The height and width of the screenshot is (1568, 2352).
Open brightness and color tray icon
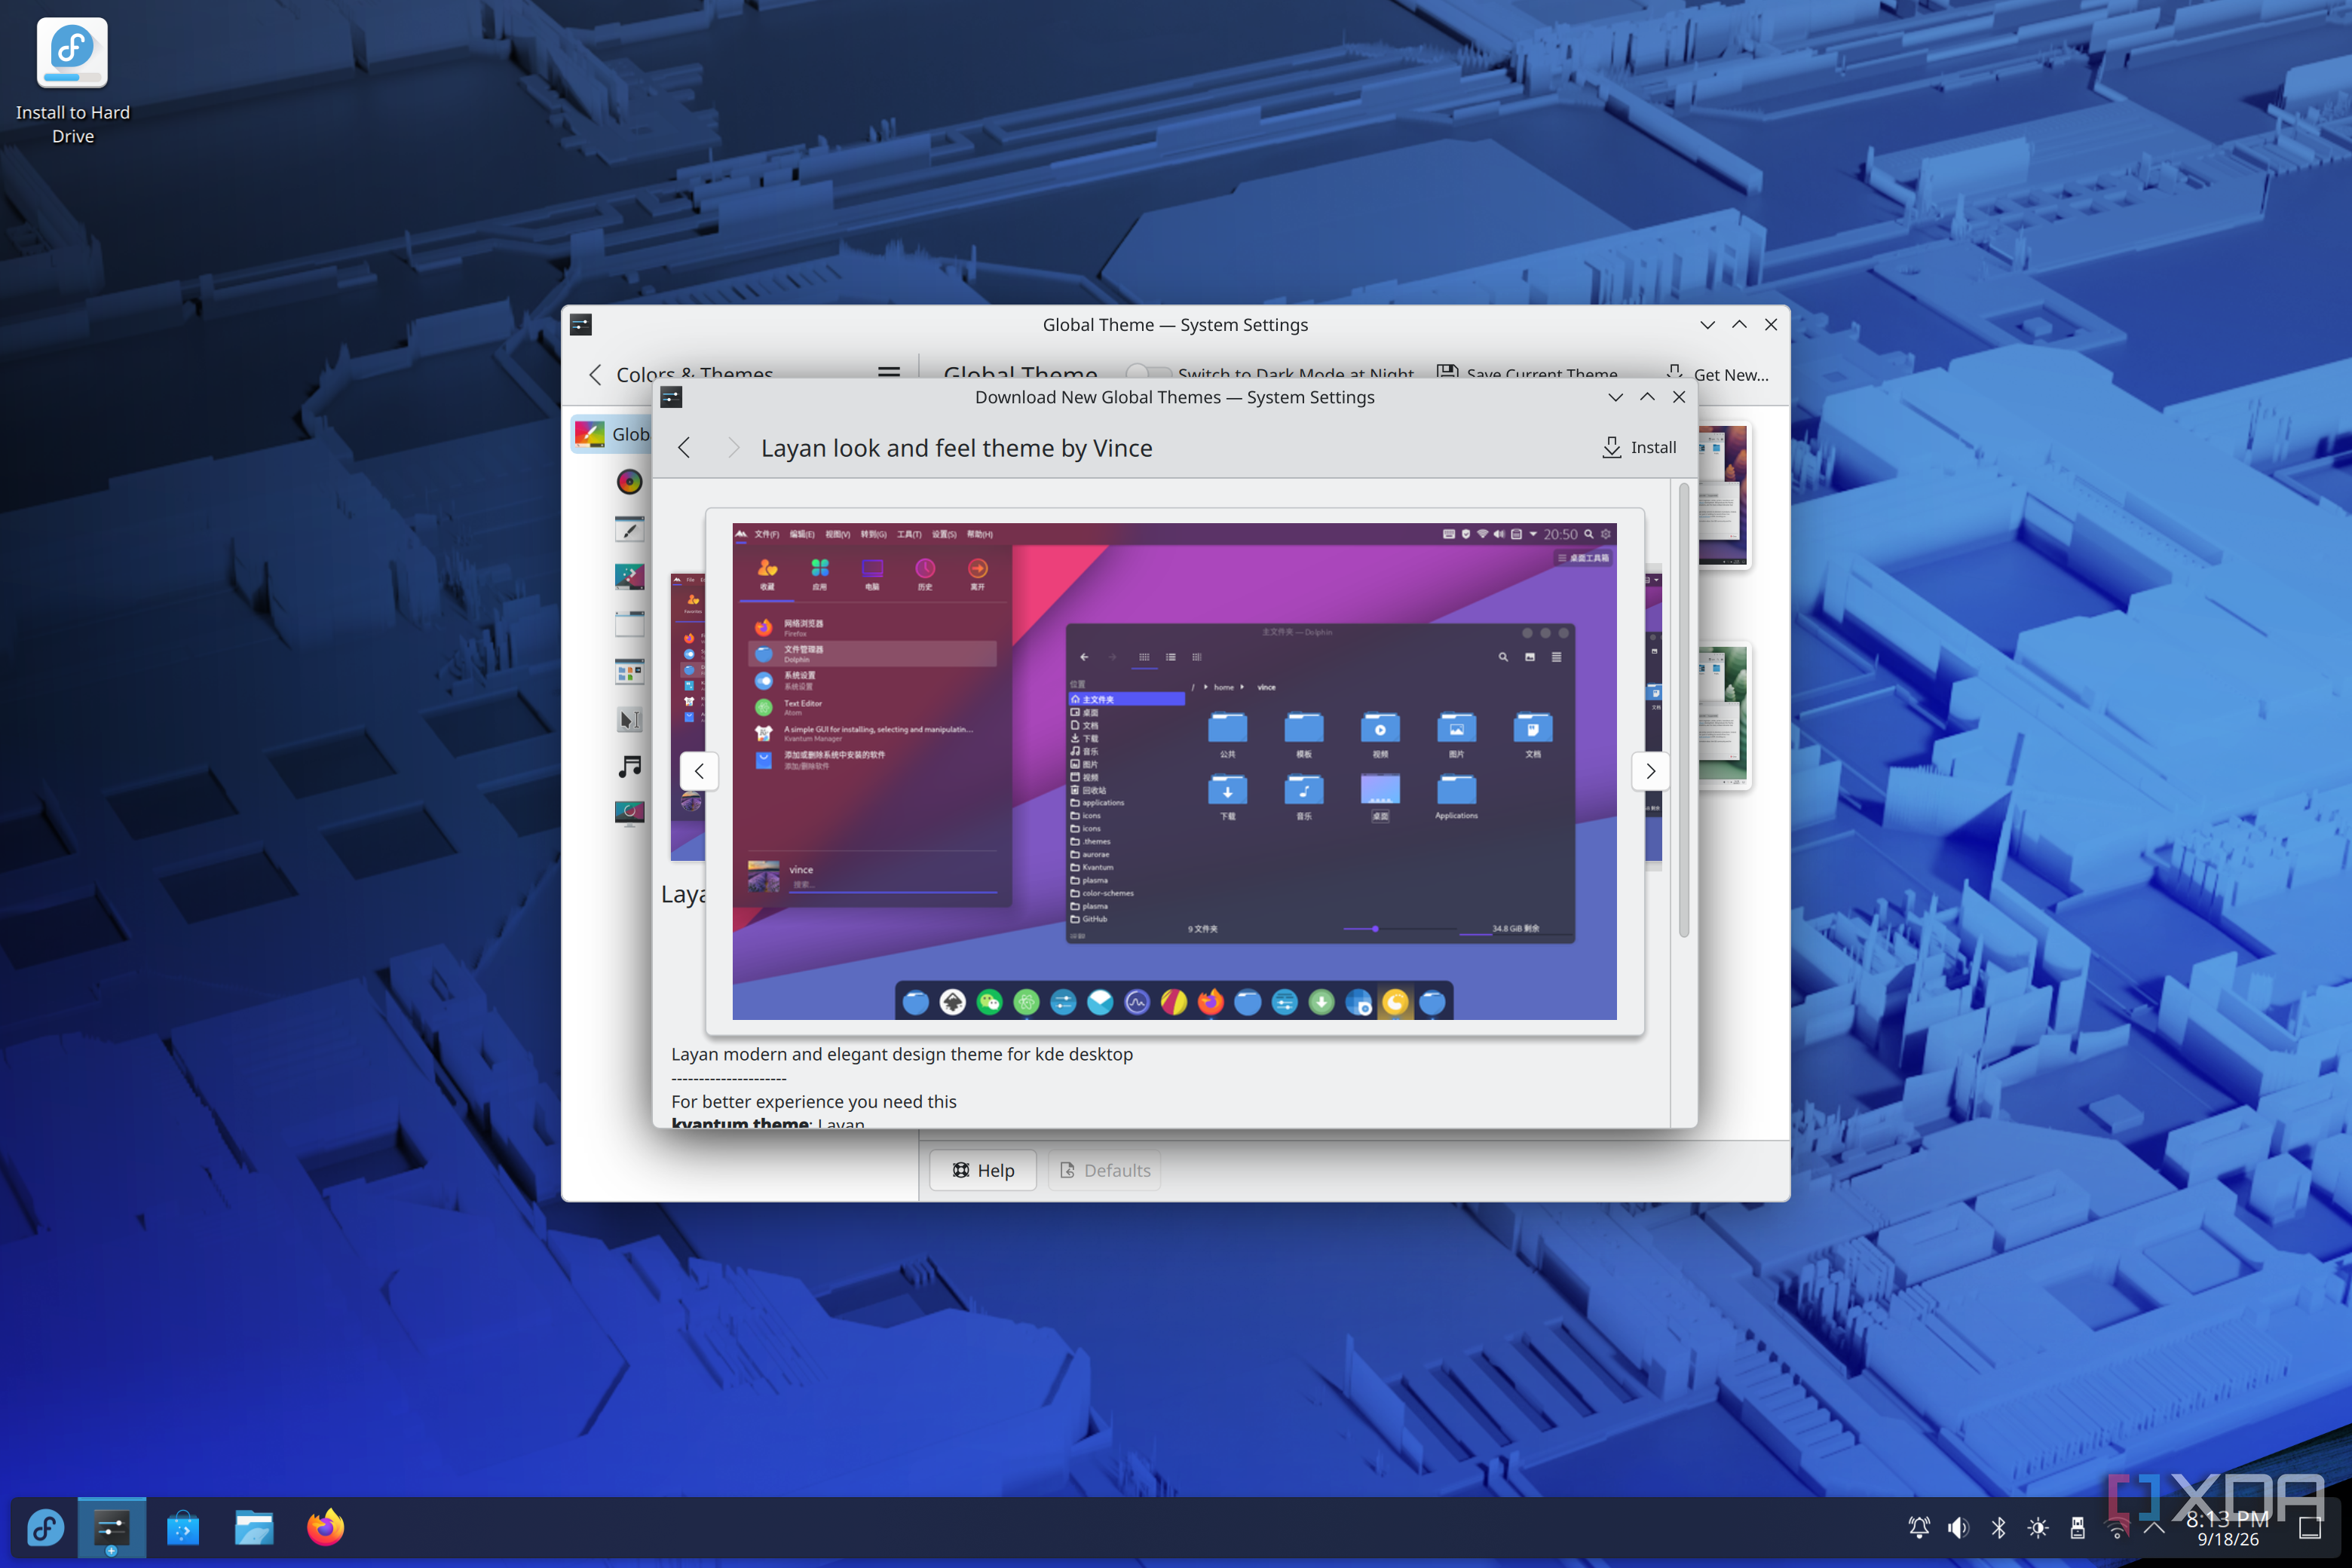(x=2038, y=1527)
